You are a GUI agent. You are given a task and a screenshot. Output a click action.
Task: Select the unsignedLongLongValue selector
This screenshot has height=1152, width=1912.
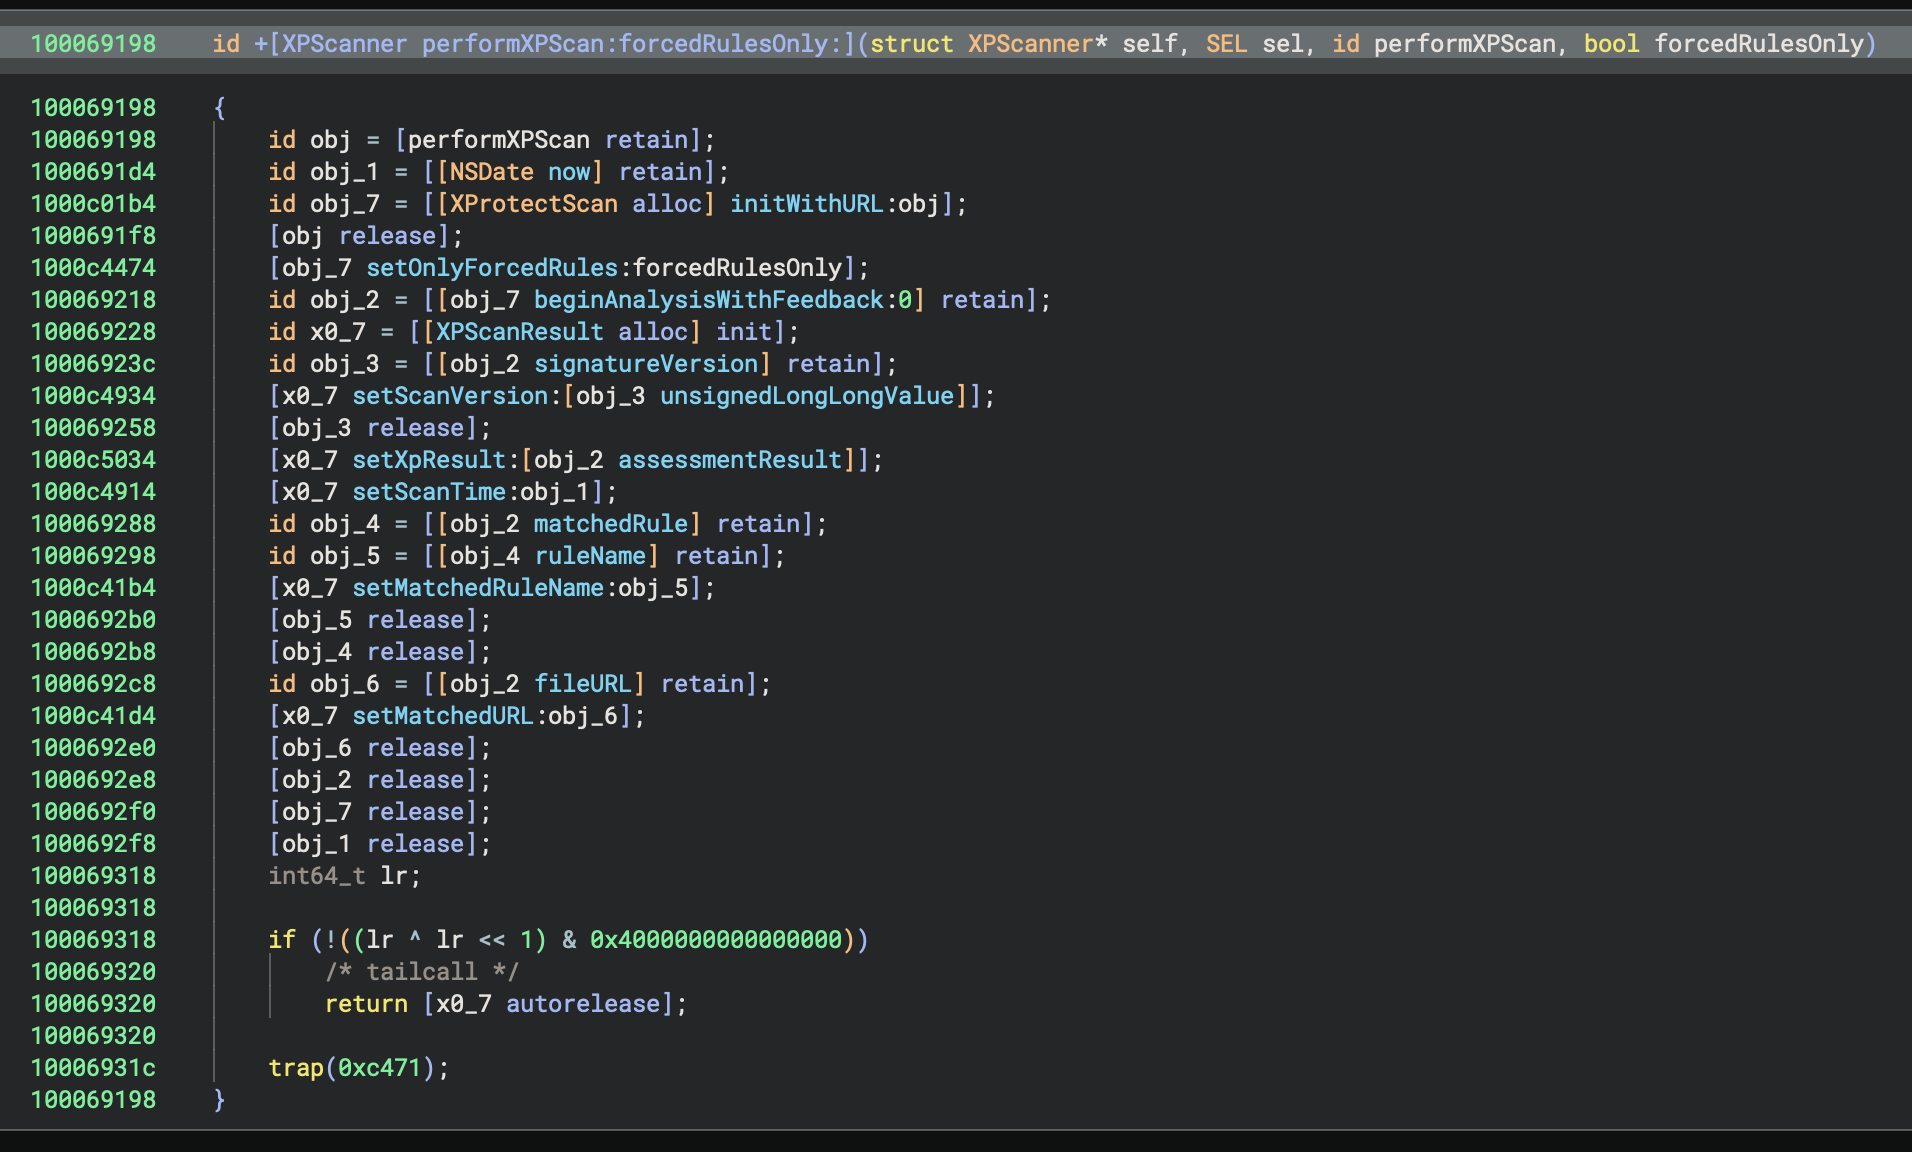[806, 396]
